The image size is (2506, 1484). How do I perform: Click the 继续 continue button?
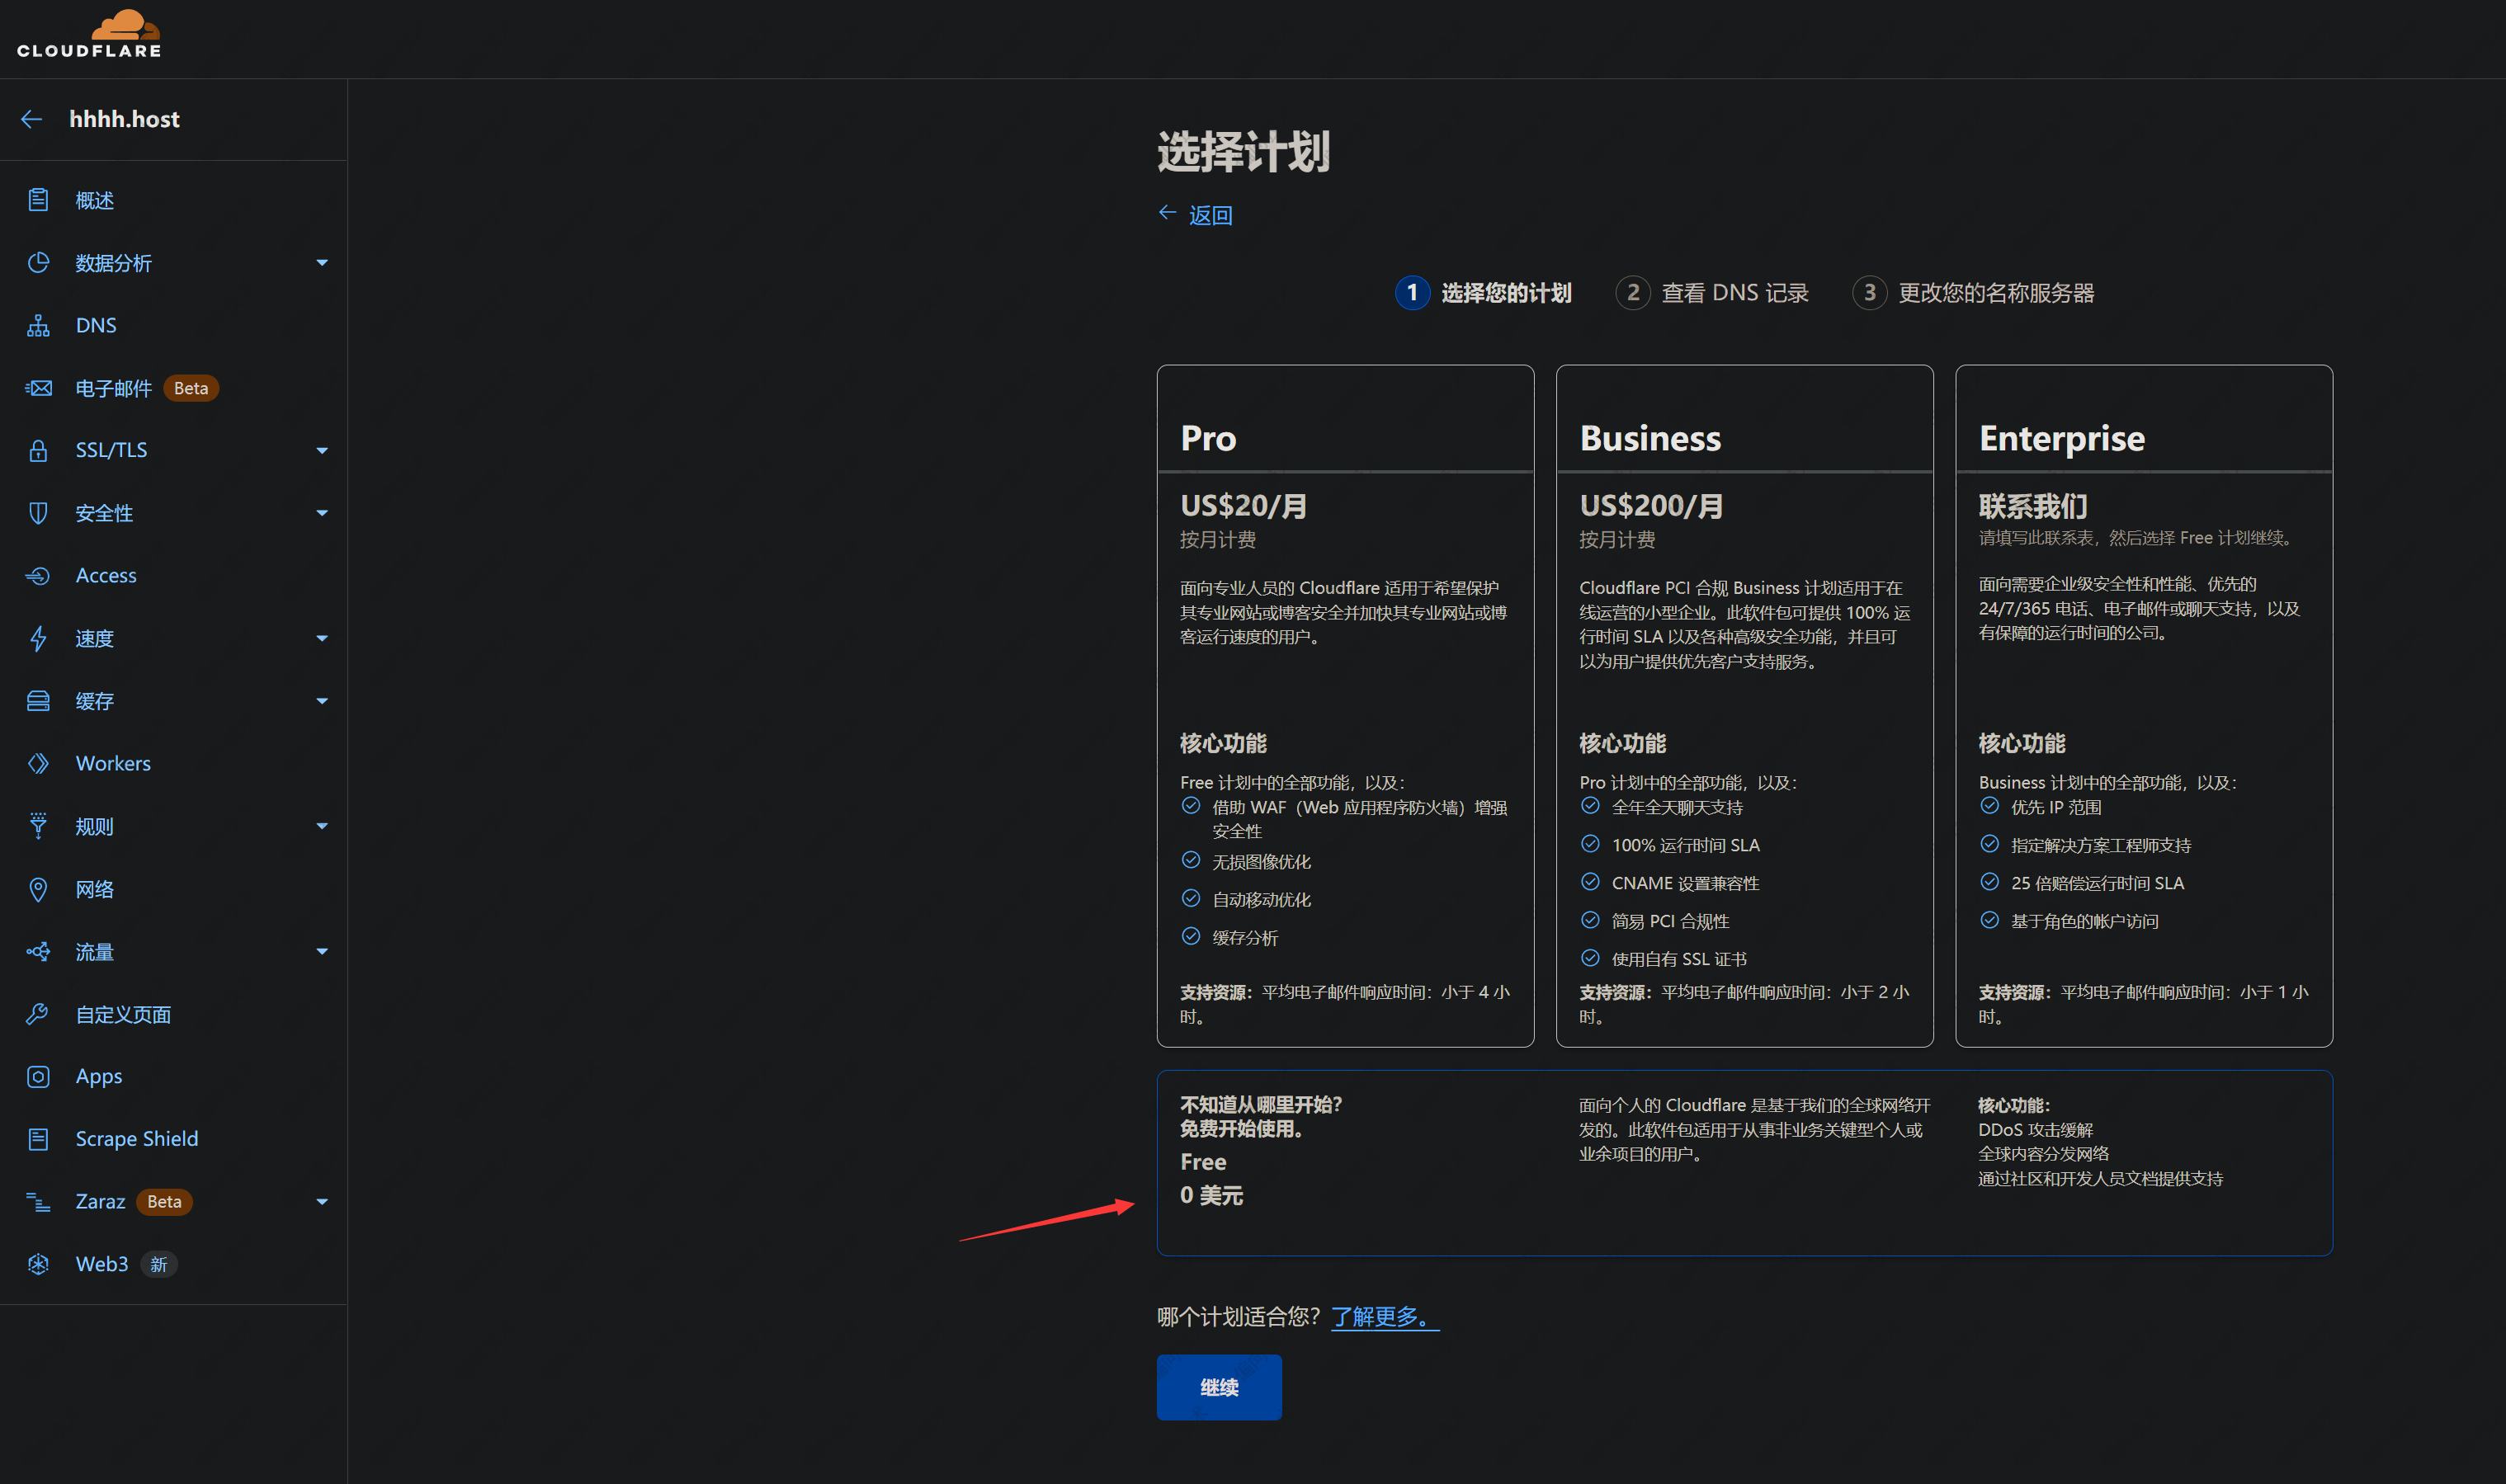coord(1219,1387)
